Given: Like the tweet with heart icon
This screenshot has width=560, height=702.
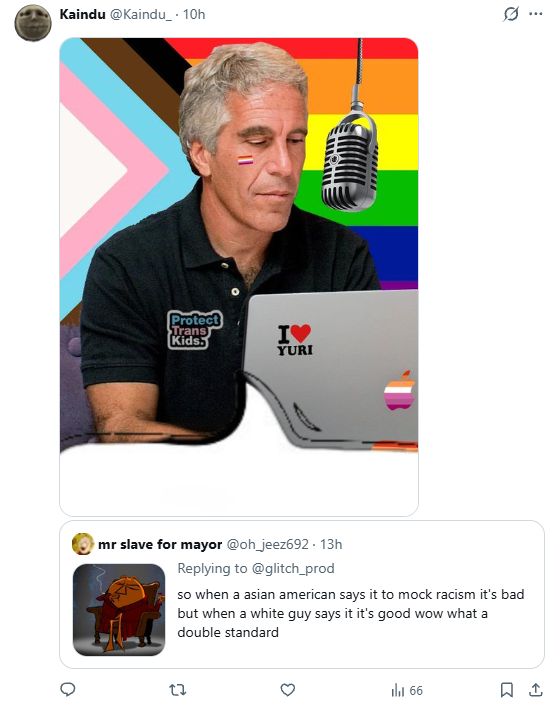Looking at the screenshot, I should pos(287,690).
